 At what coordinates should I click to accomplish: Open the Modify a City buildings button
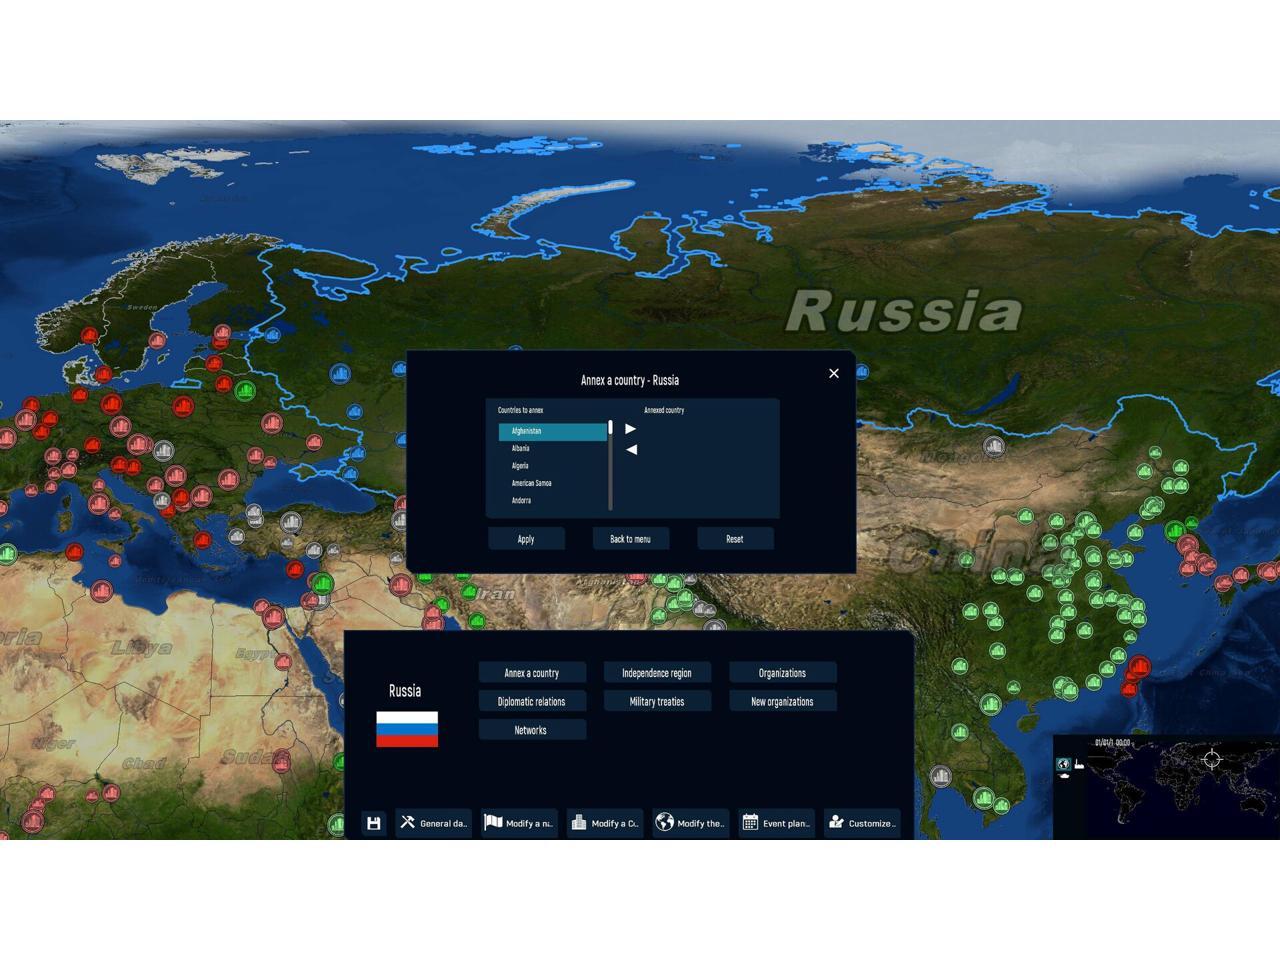point(605,823)
